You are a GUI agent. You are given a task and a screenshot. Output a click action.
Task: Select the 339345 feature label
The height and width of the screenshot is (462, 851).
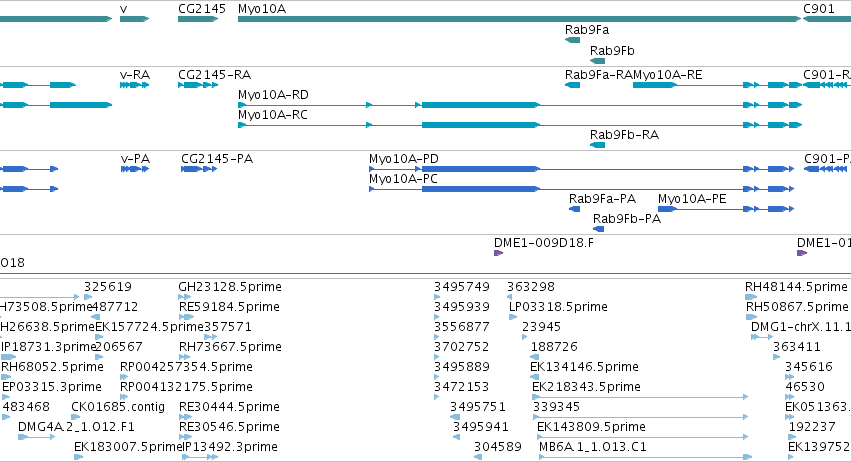point(556,407)
